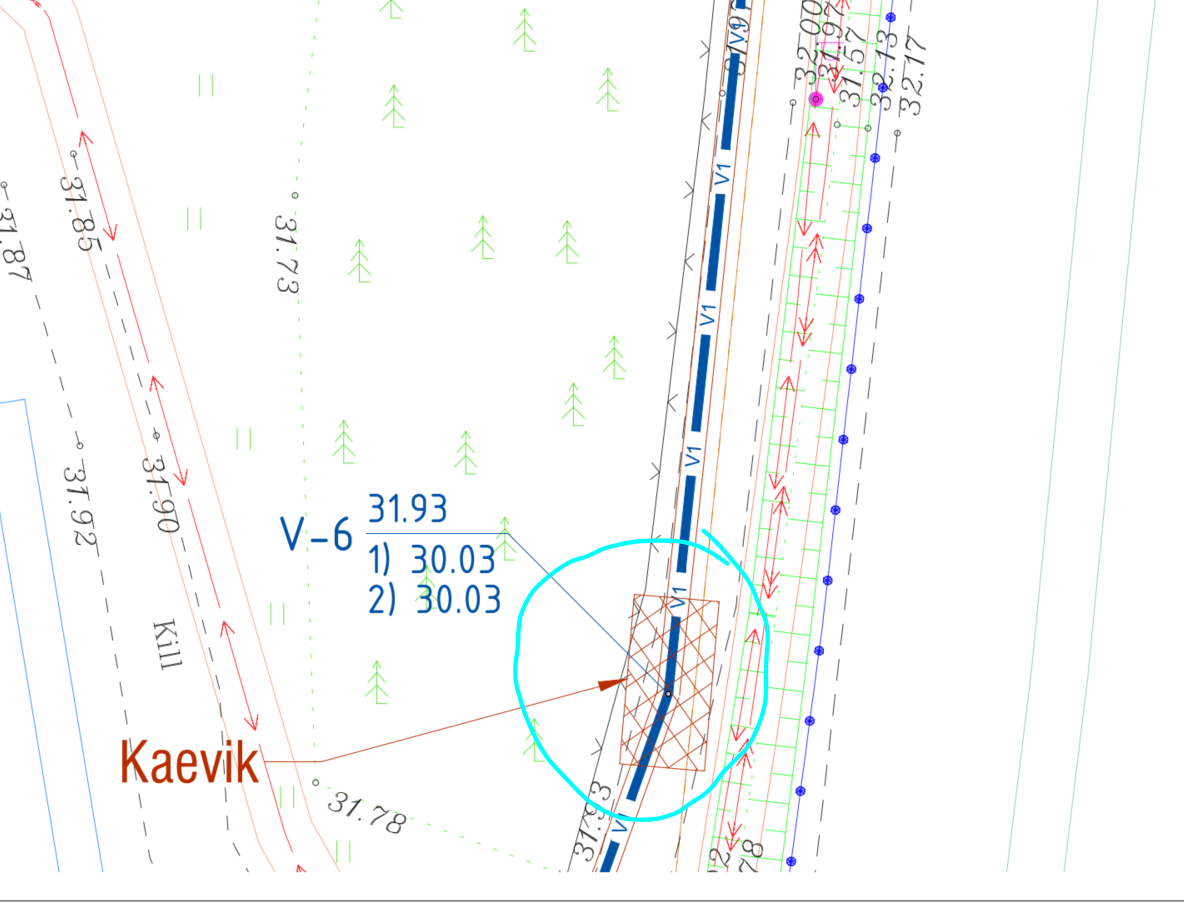Click the 31.93 elevation above the V-6 line
Screen dimensions: 1184x919
pos(407,510)
